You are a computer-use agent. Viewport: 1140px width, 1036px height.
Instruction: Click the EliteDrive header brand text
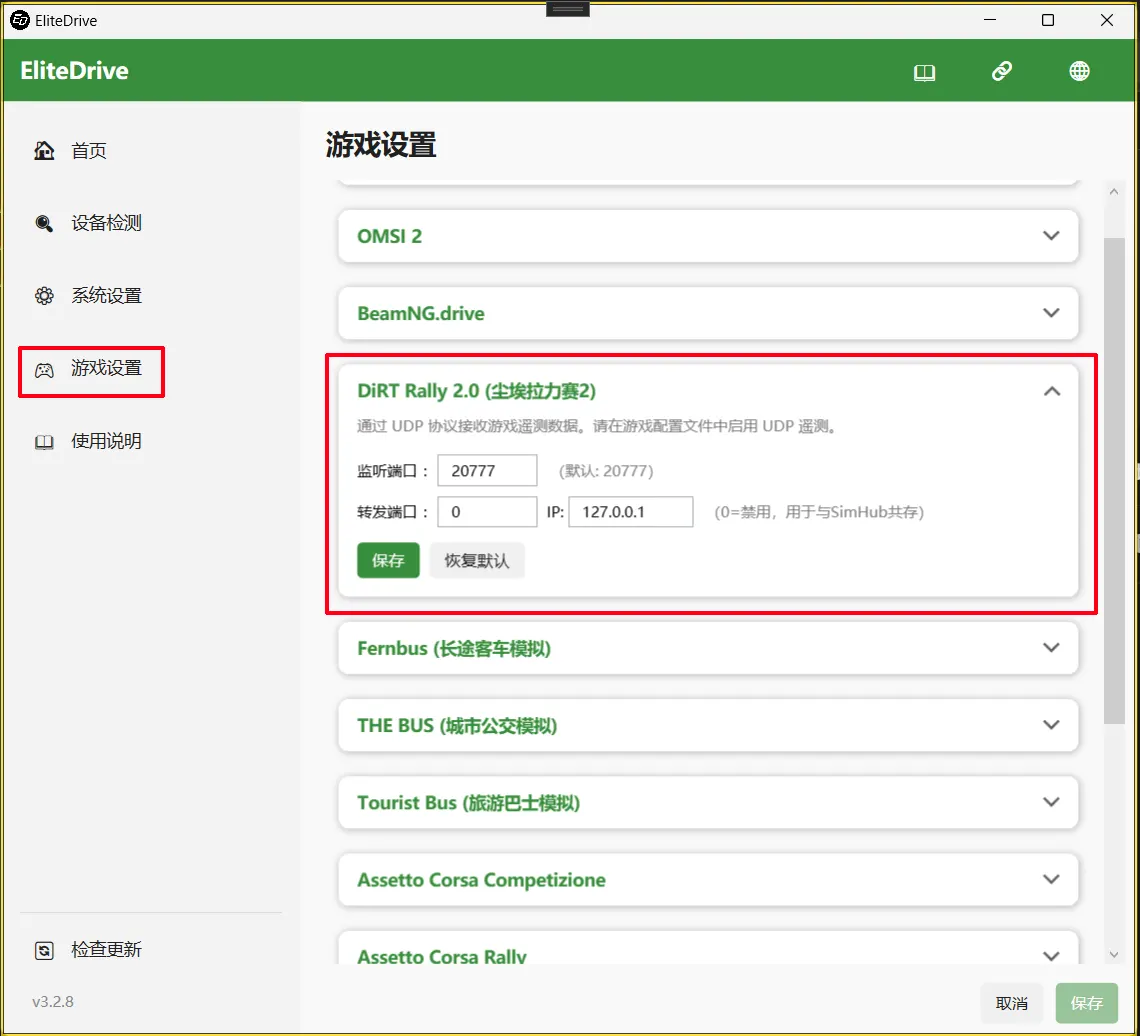74,71
